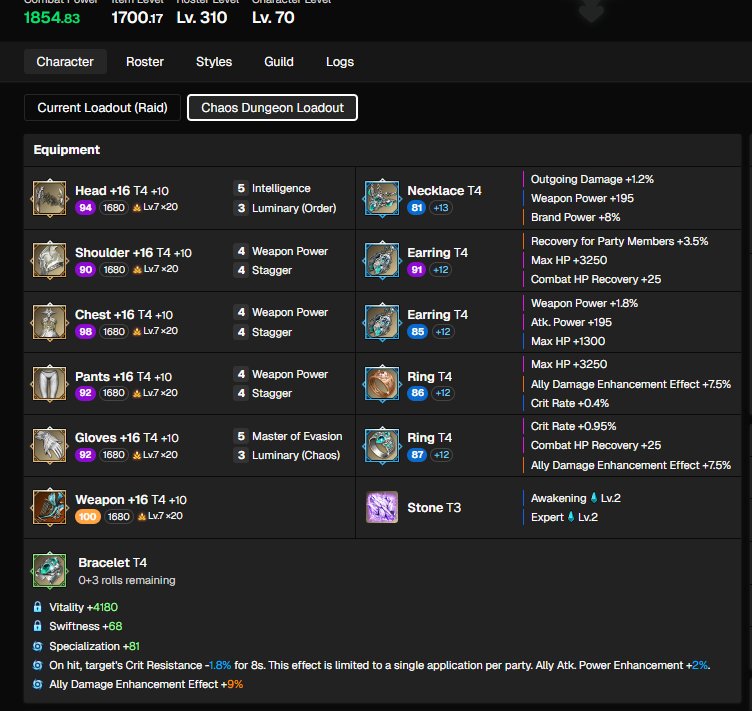The height and width of the screenshot is (711, 752).
Task: Open the Necklace accessory icon
Action: 382,198
